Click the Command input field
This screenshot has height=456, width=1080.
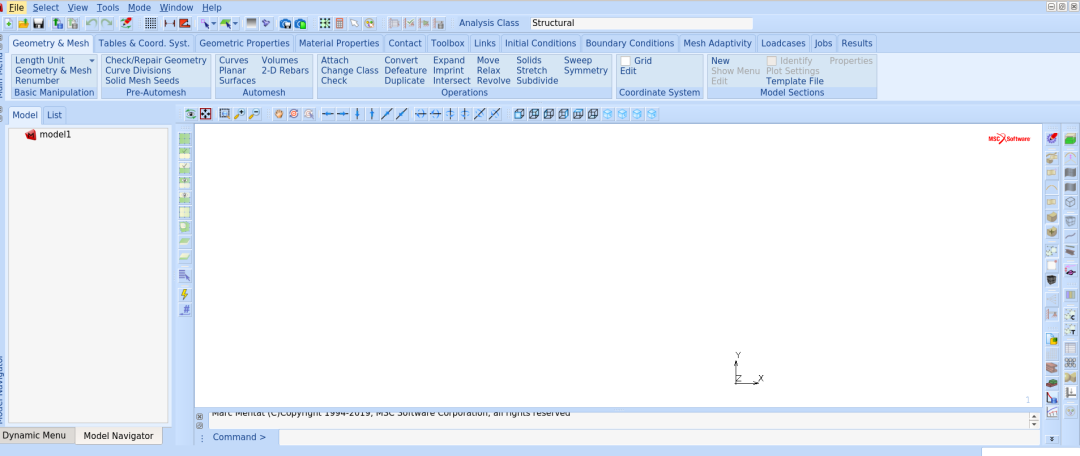point(658,437)
